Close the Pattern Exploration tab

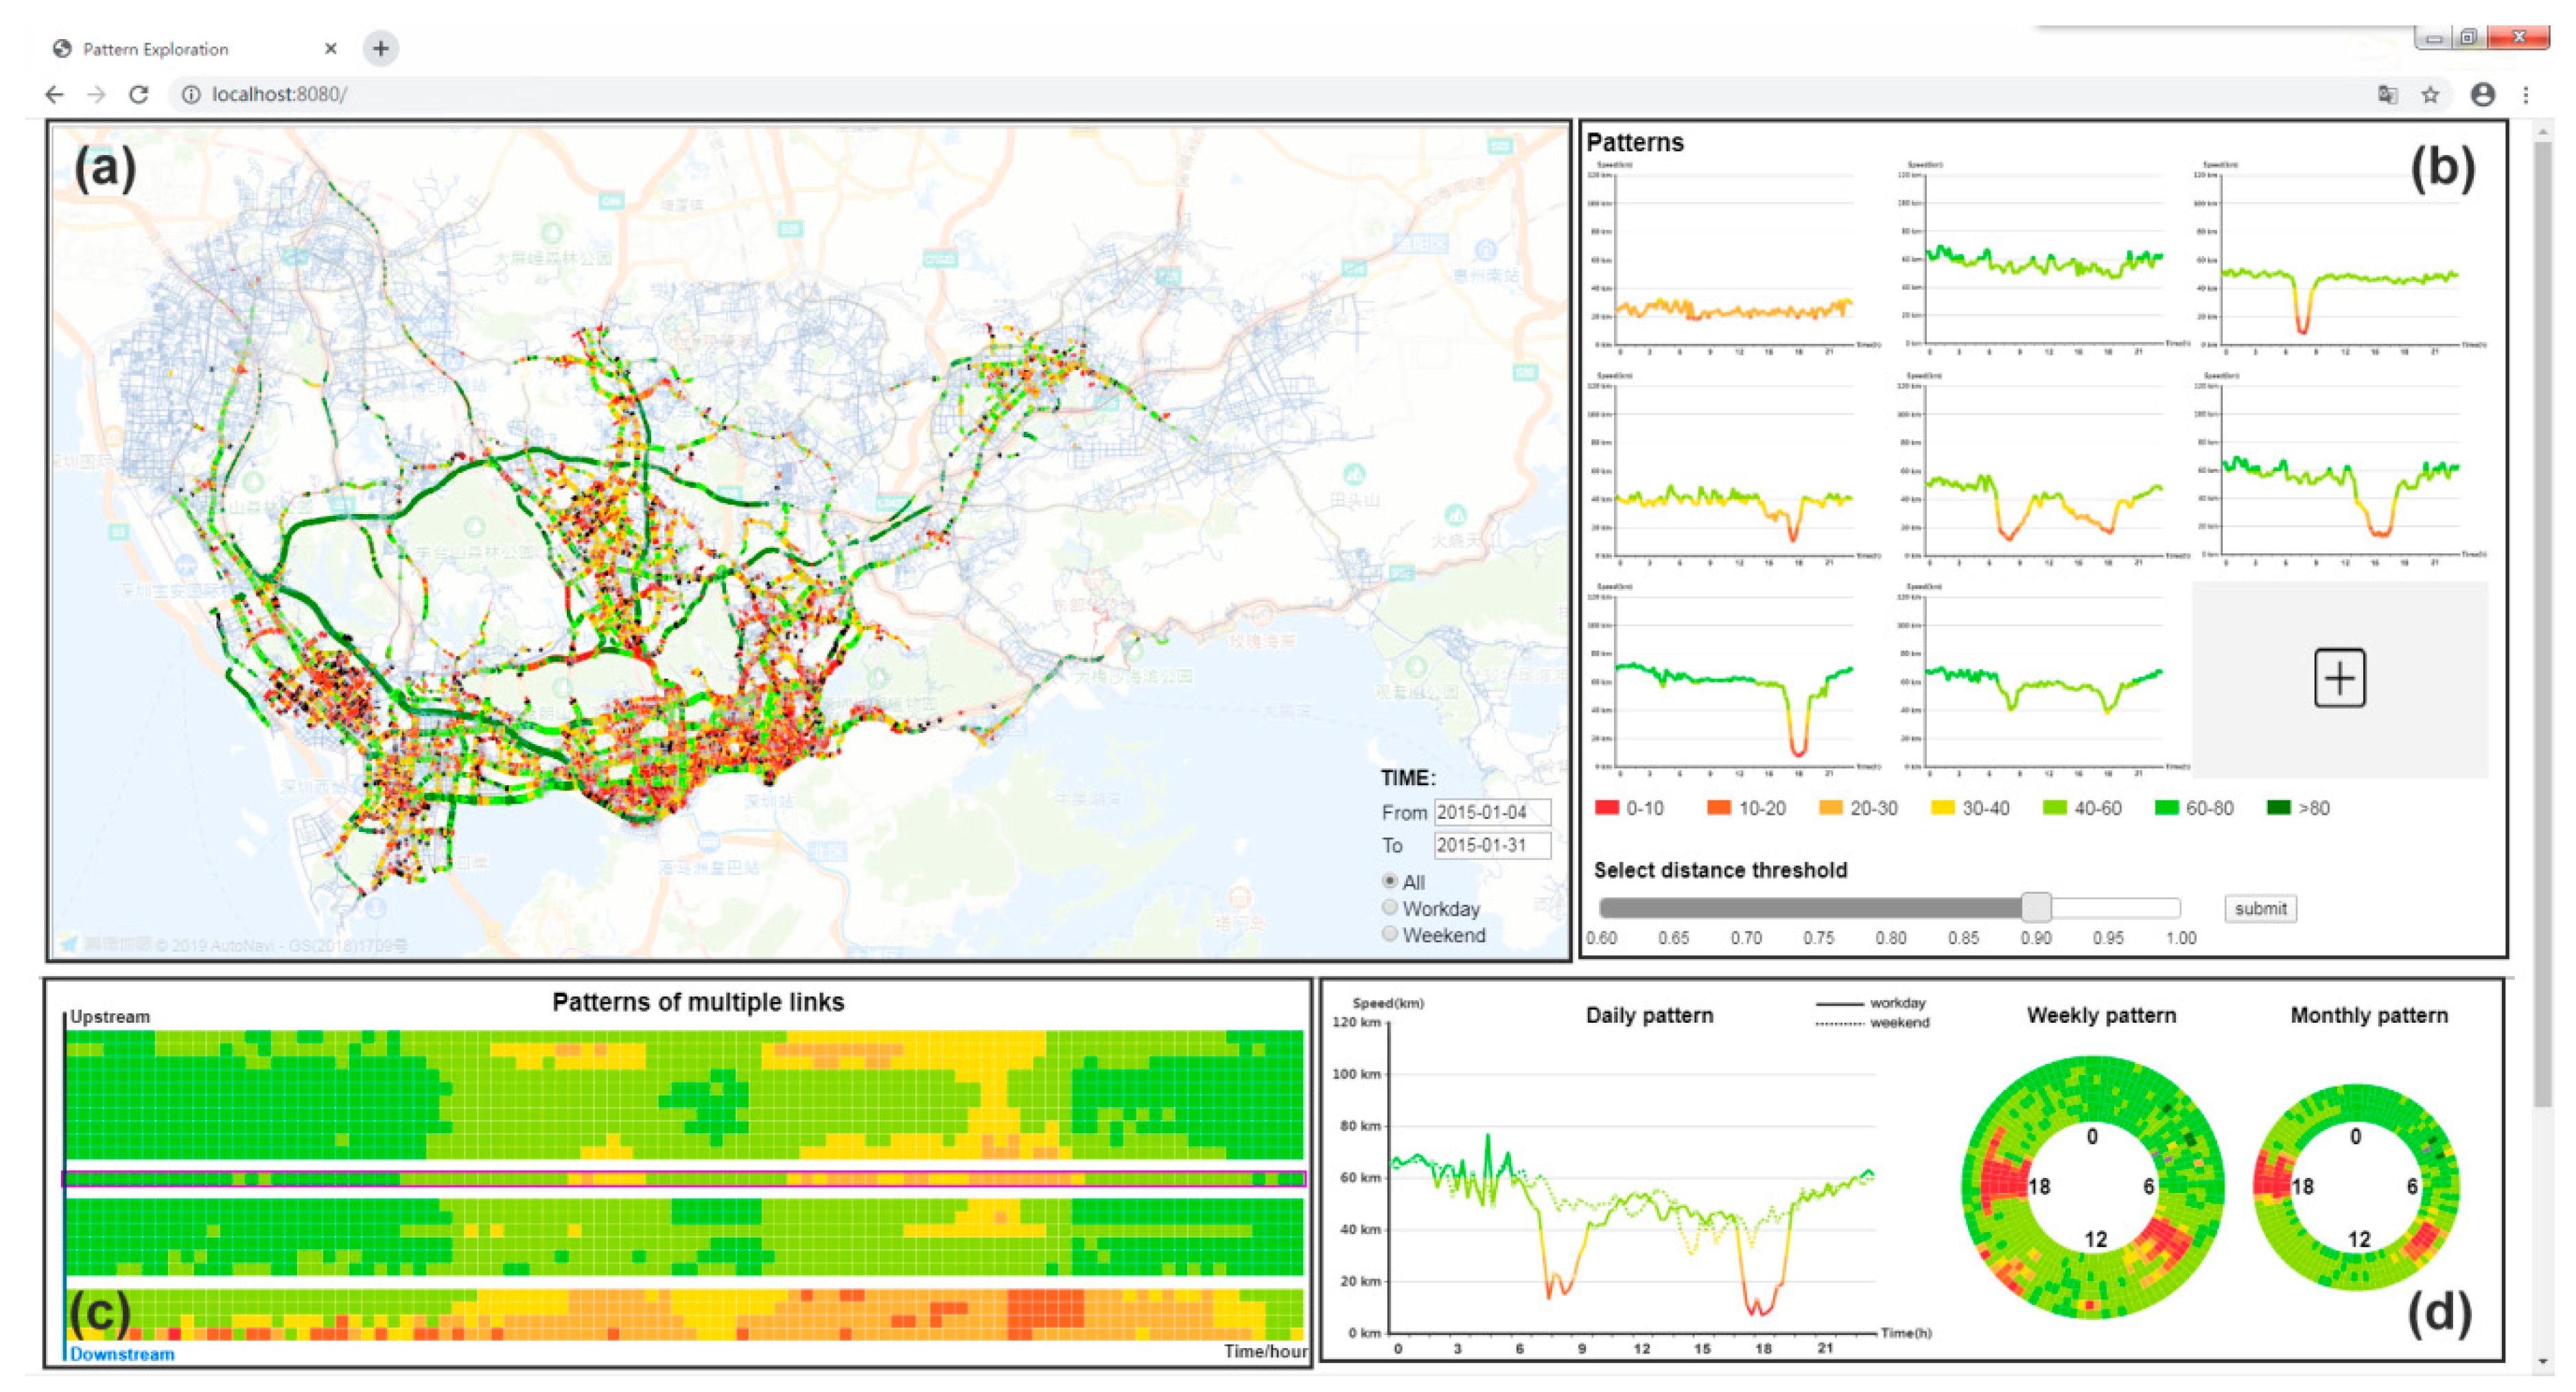click(331, 48)
